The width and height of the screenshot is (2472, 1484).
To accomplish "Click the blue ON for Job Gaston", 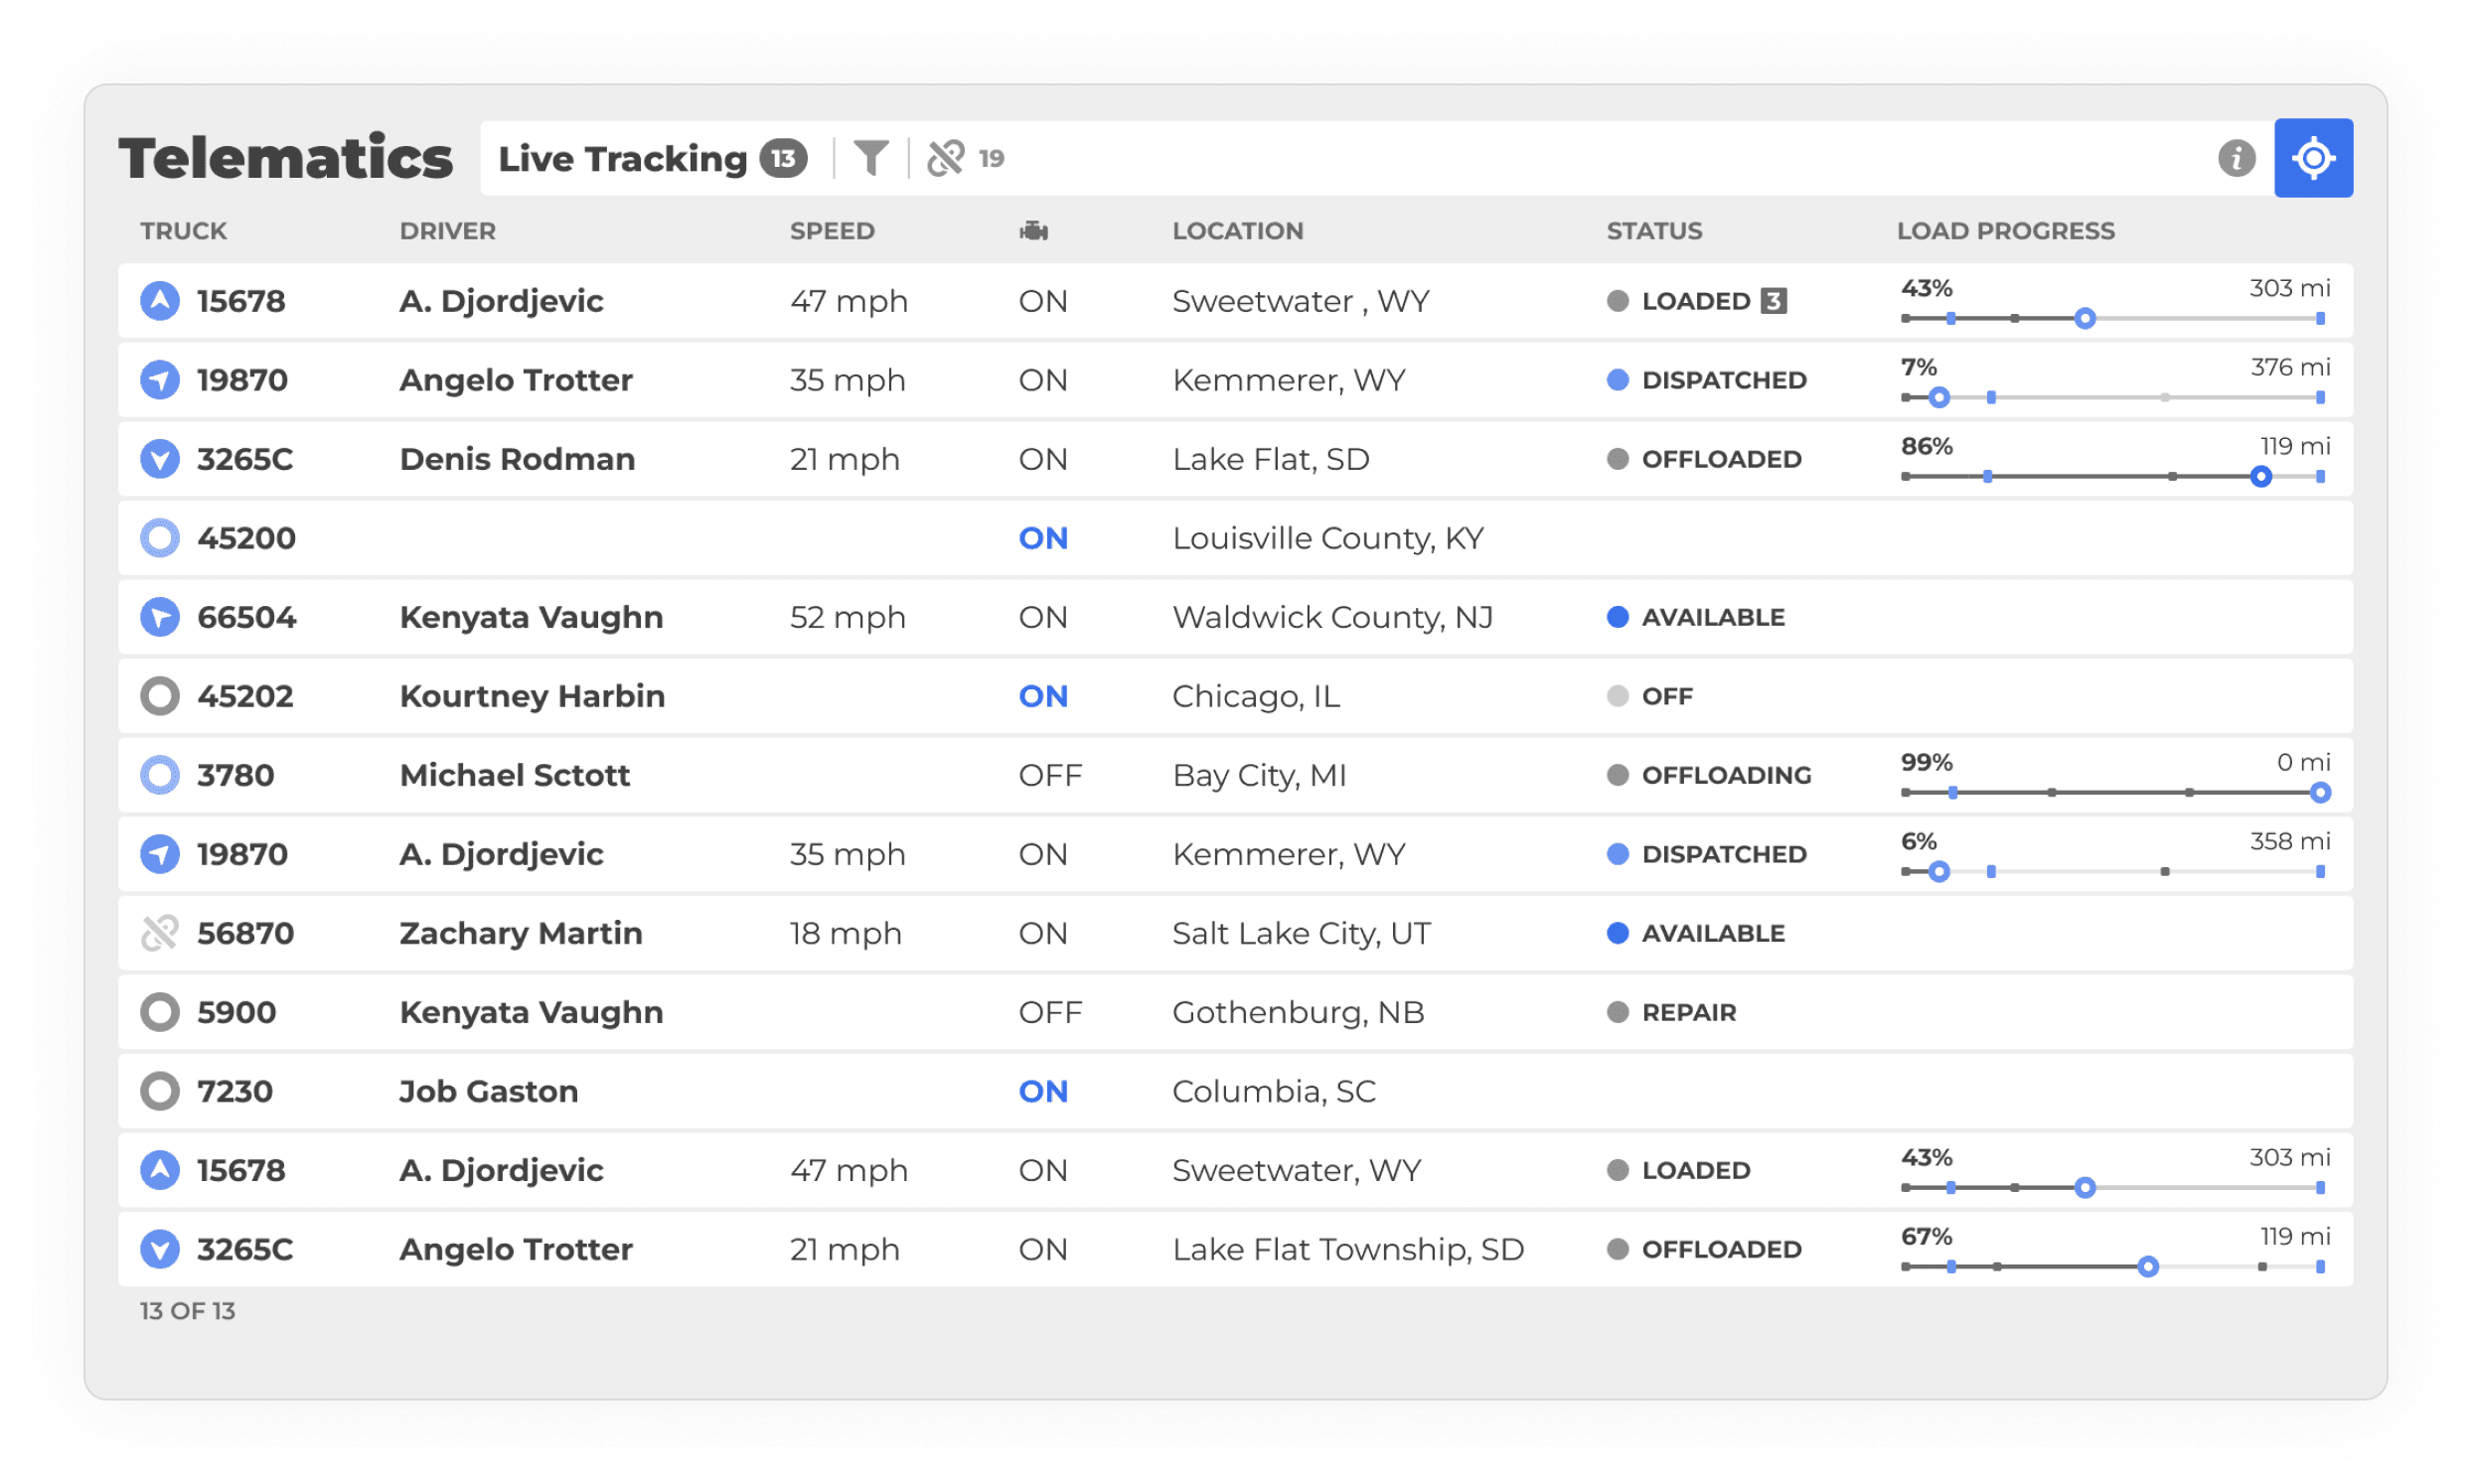I will click(x=1043, y=1091).
